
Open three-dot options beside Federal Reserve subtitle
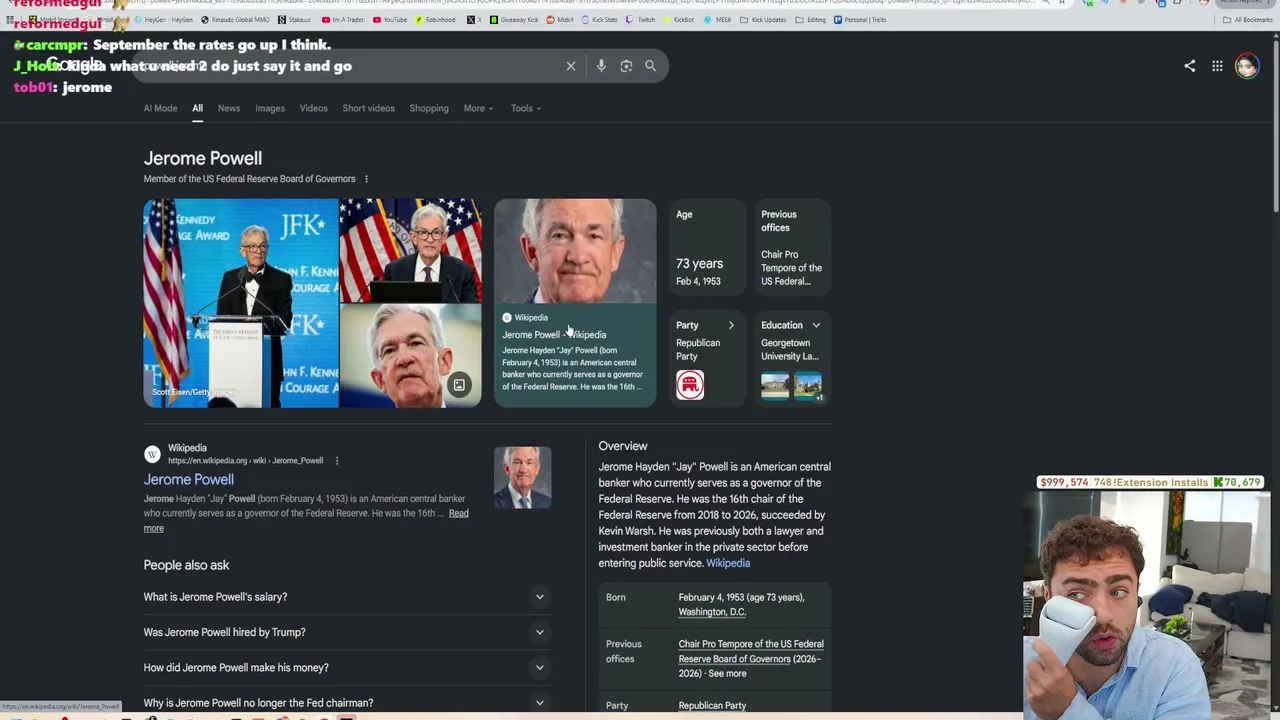click(366, 179)
